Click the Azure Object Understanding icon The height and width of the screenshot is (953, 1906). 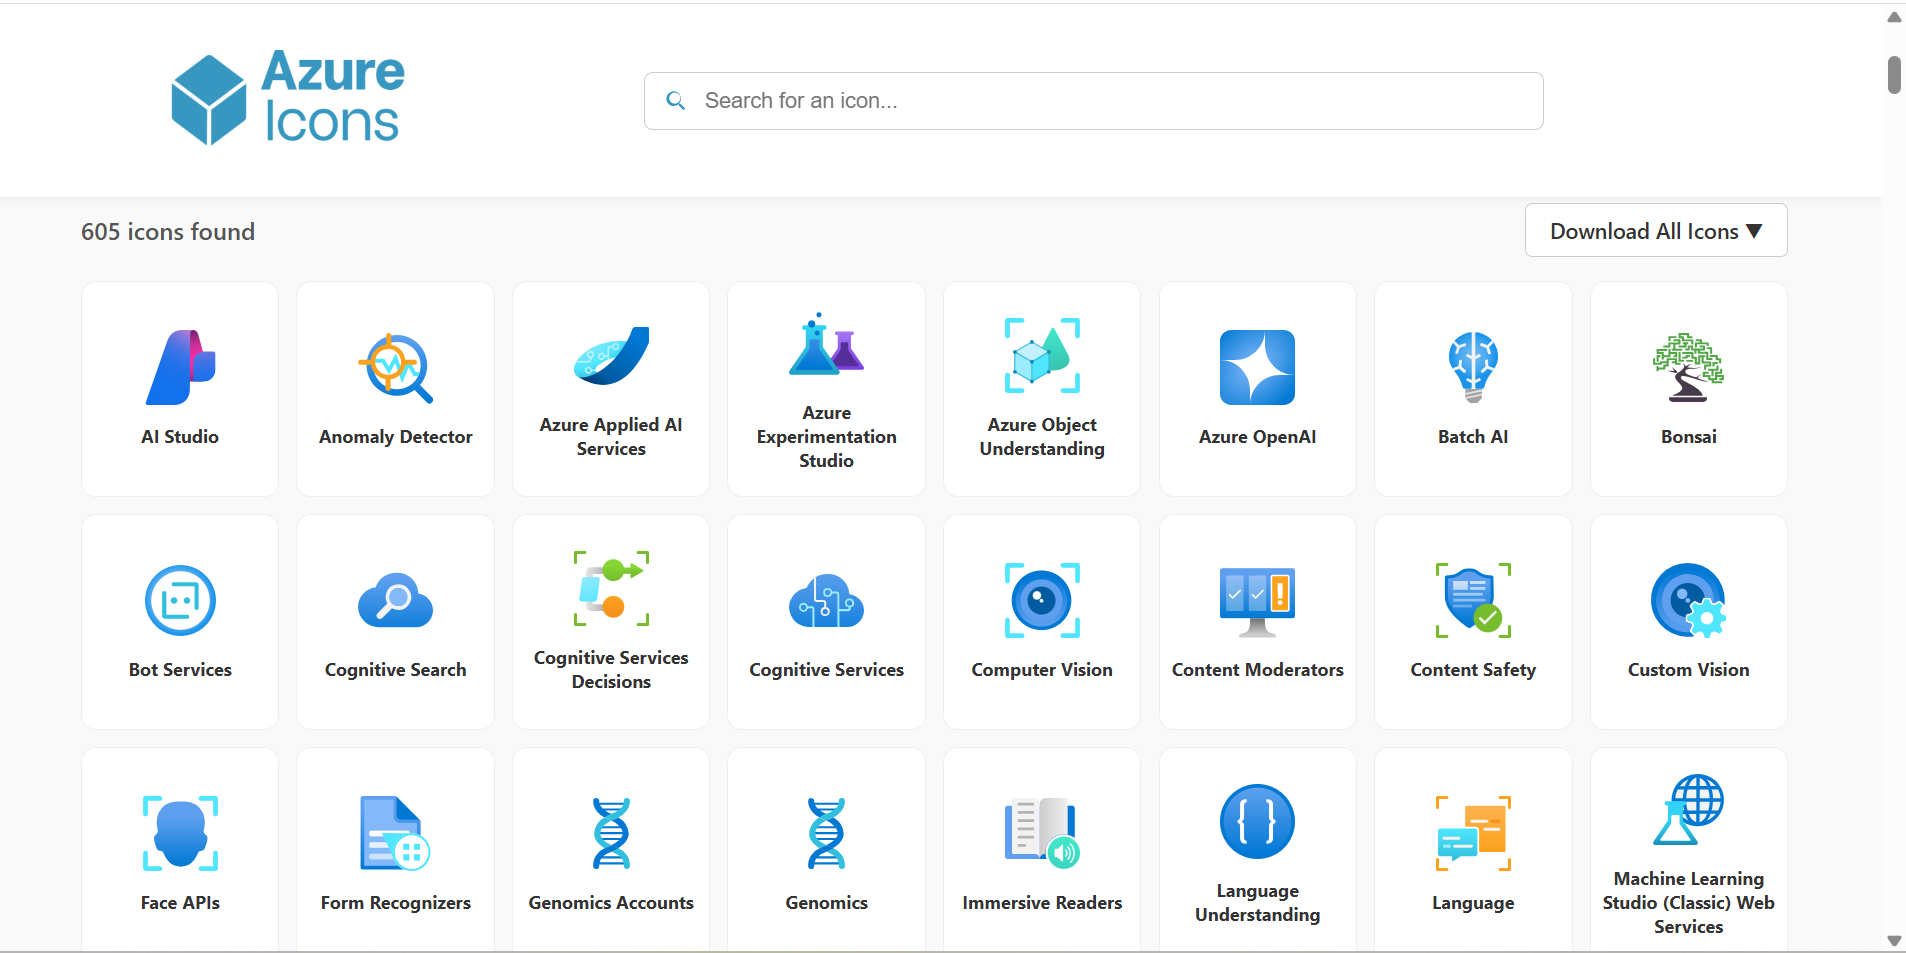[x=1041, y=389]
